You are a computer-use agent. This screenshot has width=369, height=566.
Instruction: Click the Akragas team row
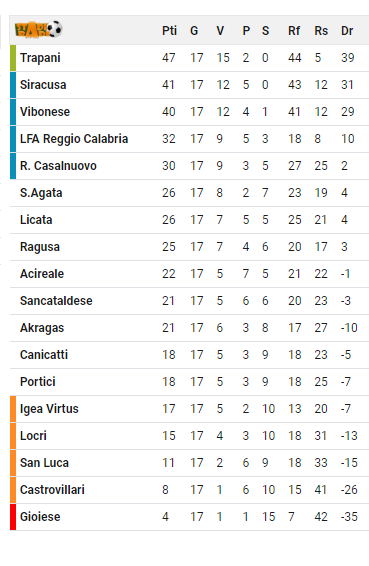coord(189,328)
